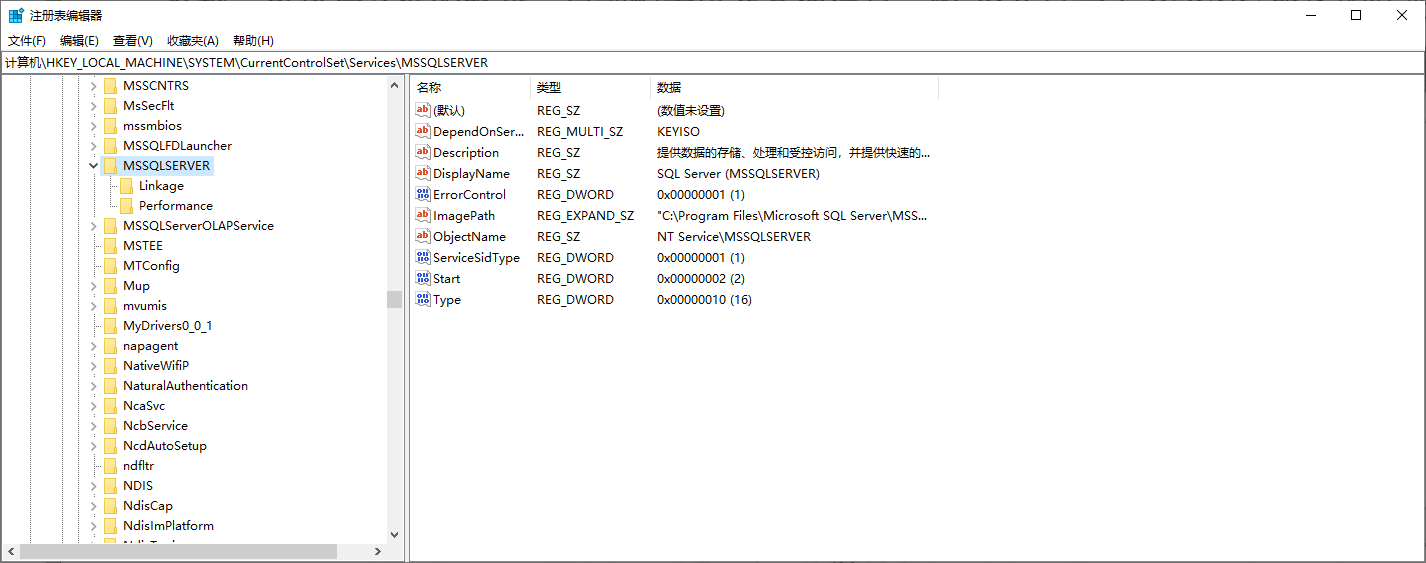Select the Start value name
This screenshot has width=1426, height=563.
447,278
